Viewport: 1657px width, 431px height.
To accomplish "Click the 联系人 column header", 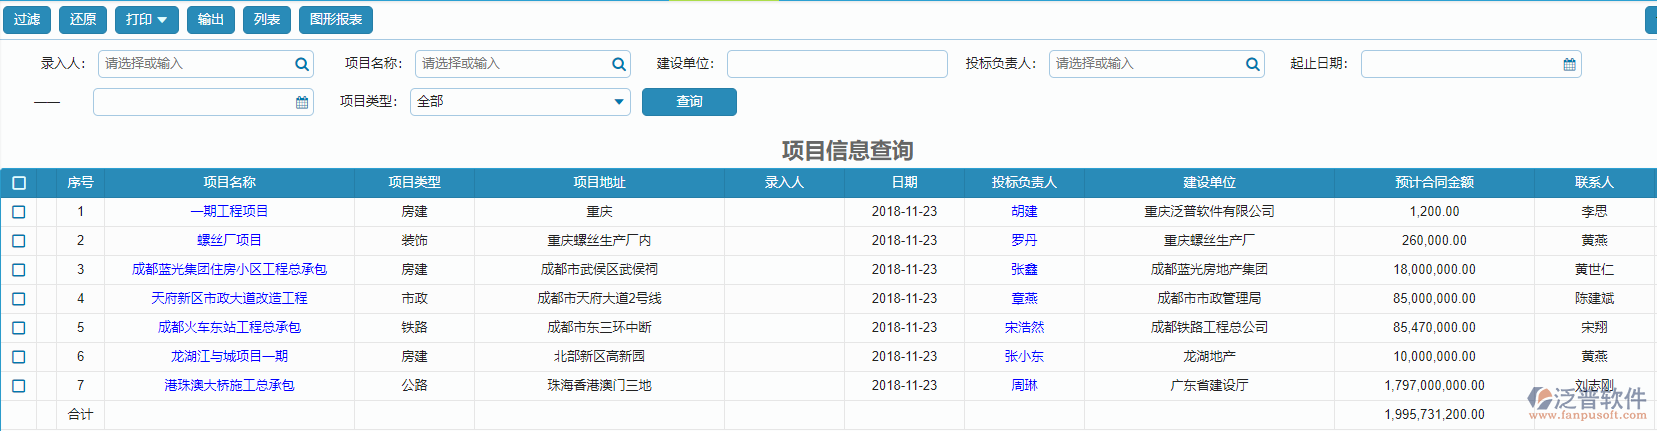I will coord(1594,183).
